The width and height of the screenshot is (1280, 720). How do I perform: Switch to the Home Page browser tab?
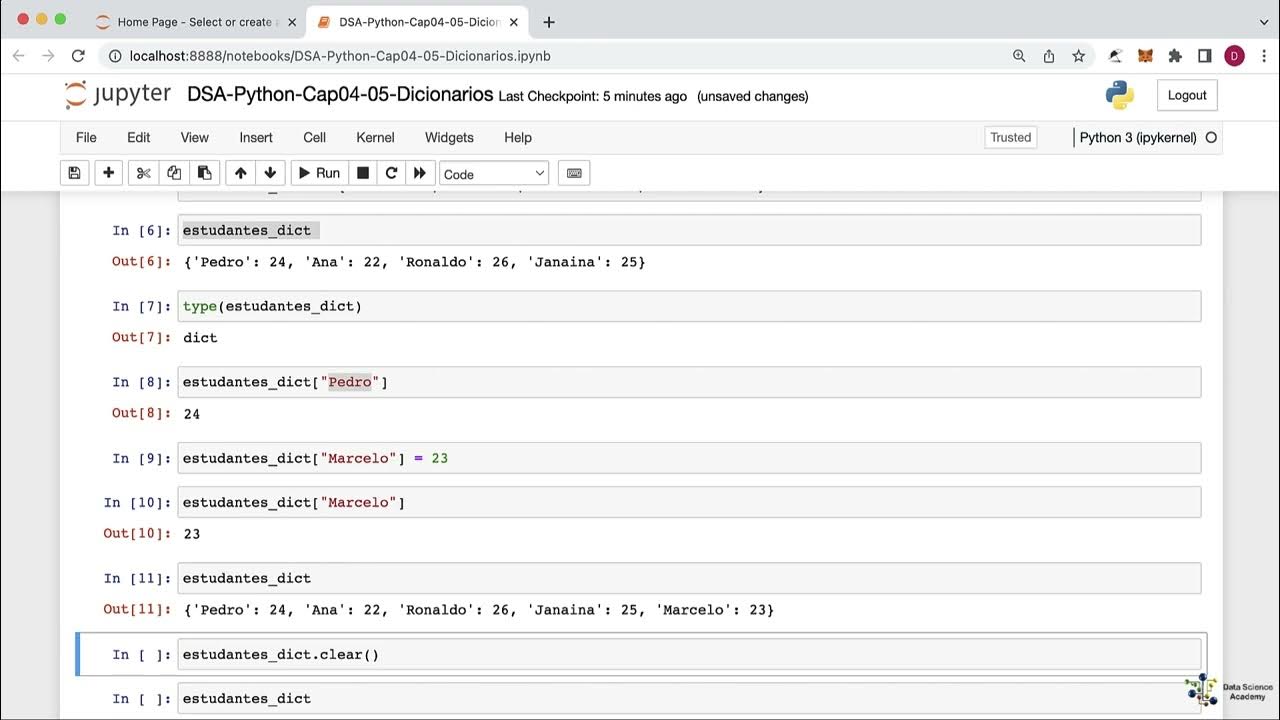194,22
